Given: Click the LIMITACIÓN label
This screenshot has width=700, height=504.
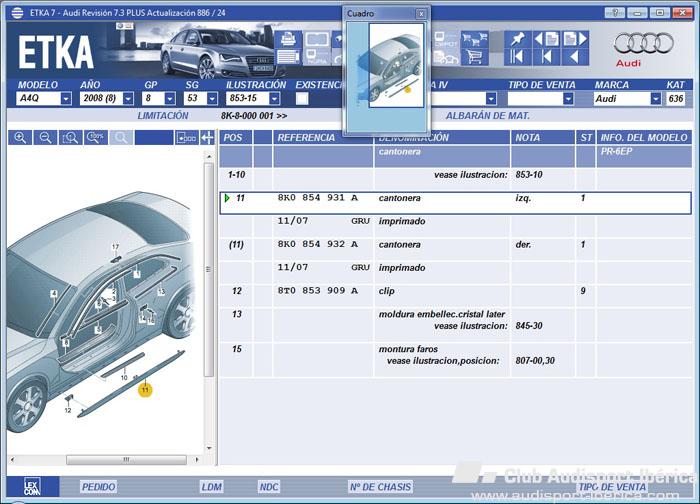Looking at the screenshot, I should coord(163,116).
